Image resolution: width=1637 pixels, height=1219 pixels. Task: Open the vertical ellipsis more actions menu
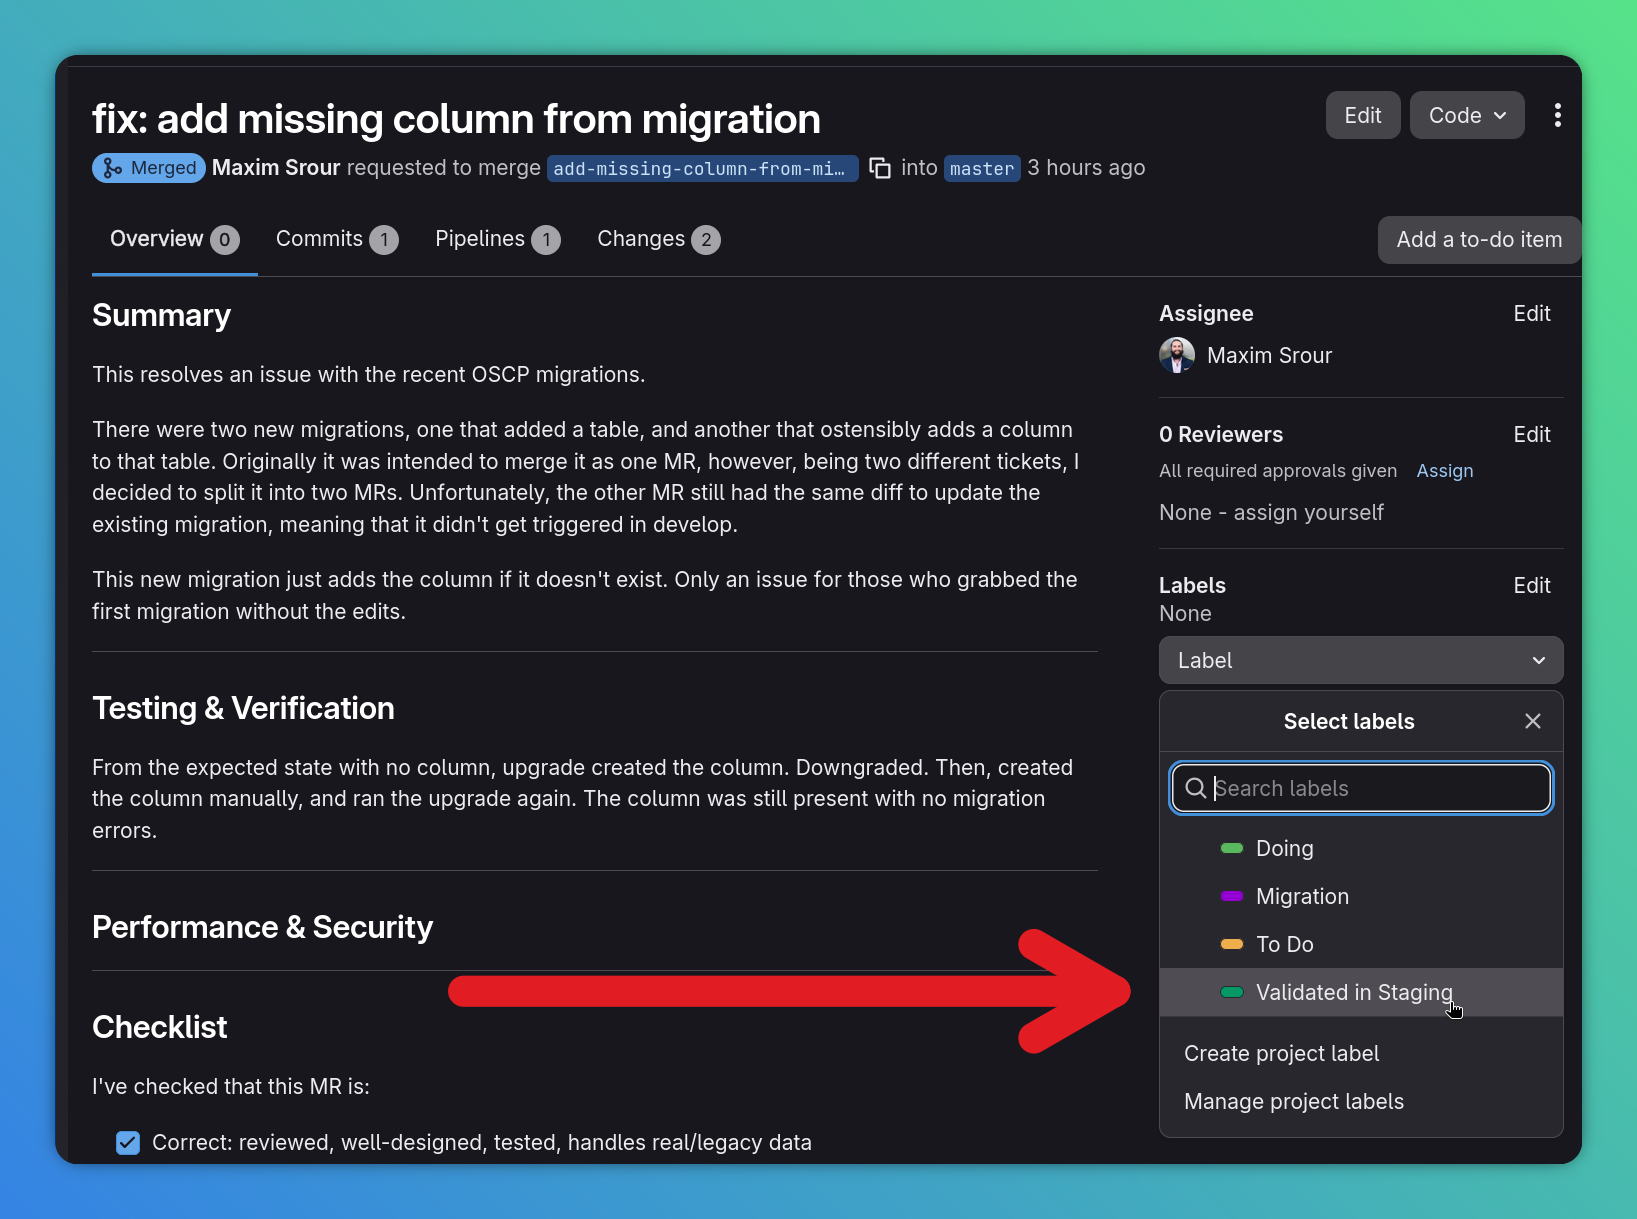point(1557,116)
